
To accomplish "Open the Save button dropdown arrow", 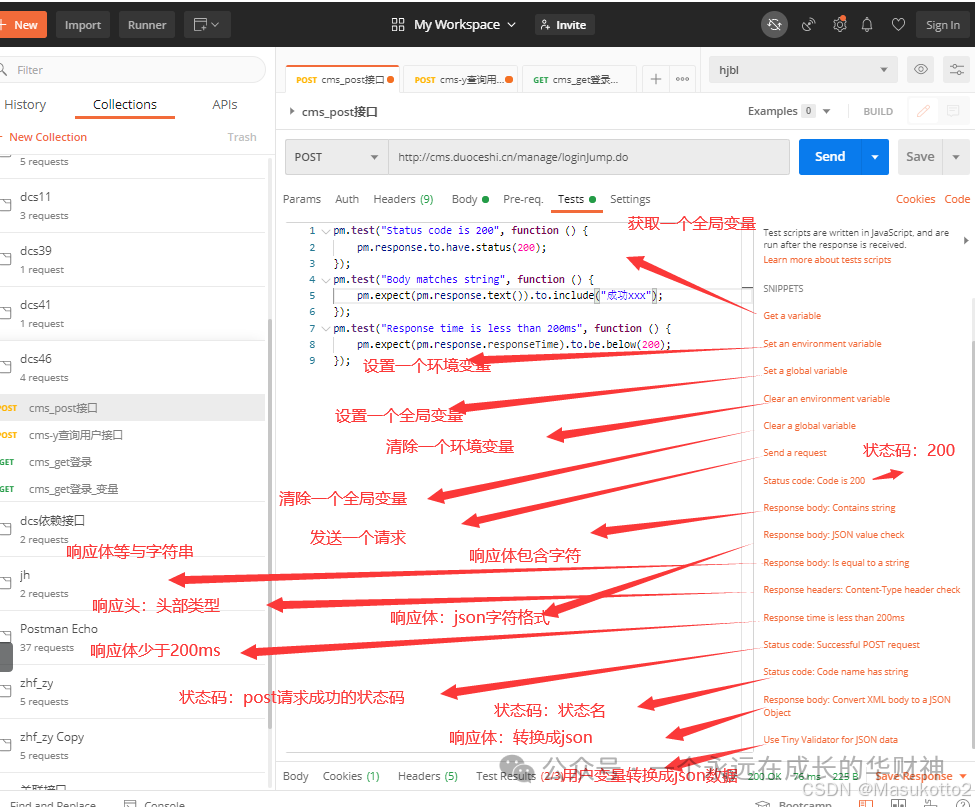I will 956,157.
